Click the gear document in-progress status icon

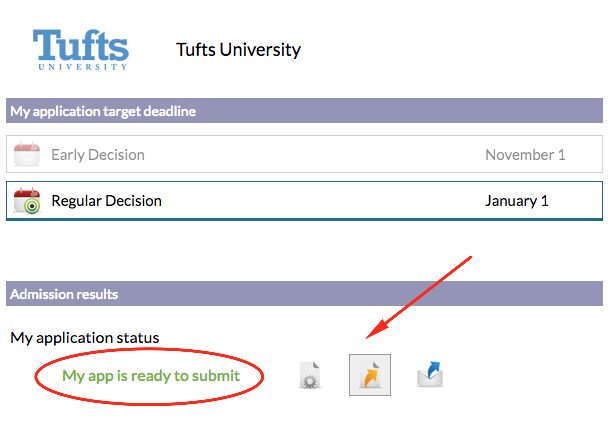[310, 375]
